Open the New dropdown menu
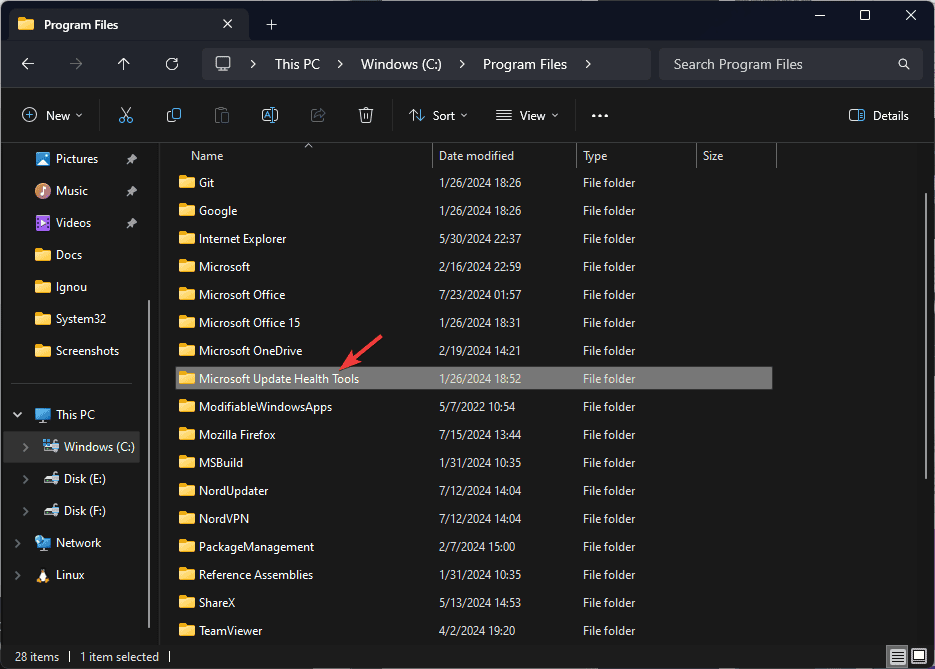Screen dimensions: 935x669 pos(52,116)
